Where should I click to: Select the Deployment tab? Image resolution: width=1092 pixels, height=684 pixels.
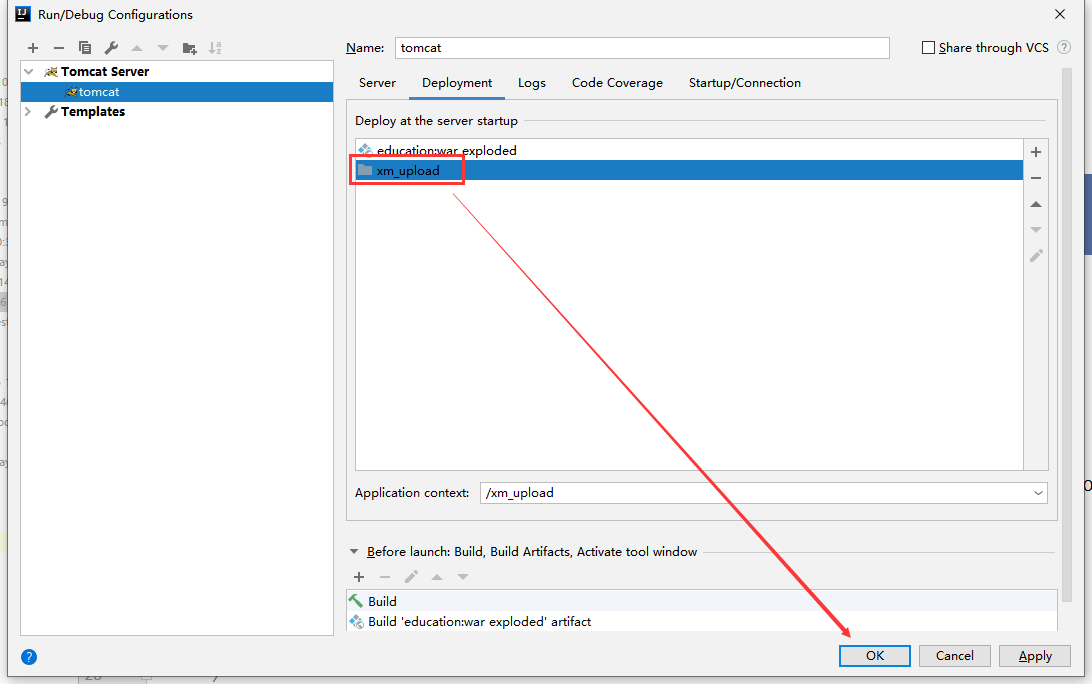(x=457, y=83)
